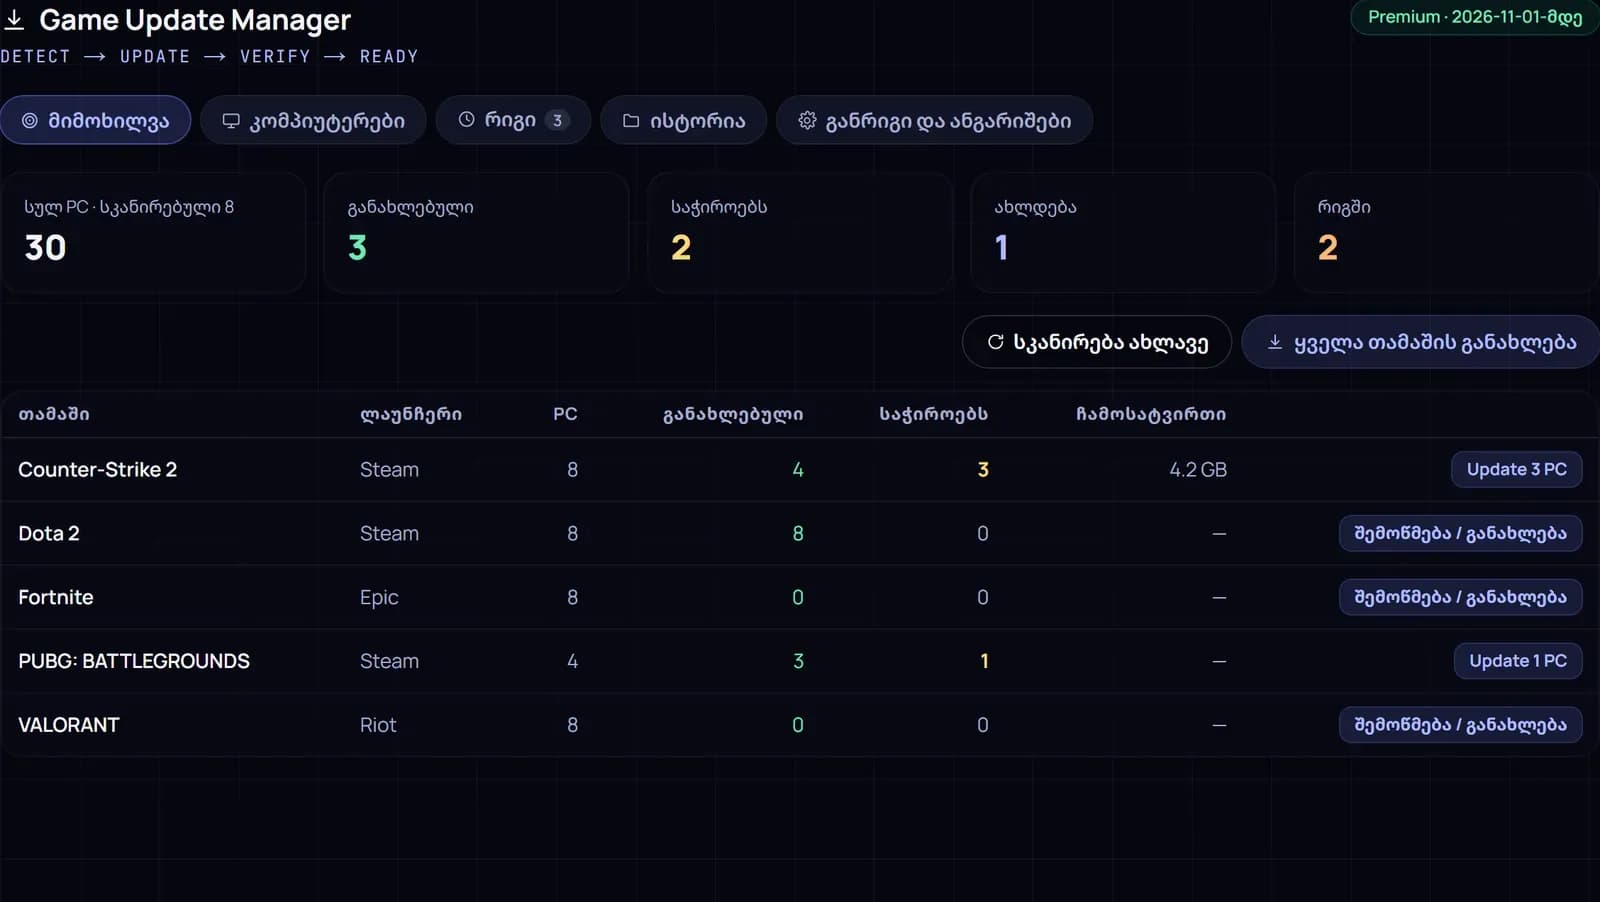Click the Premium 2026-11-01 badge
The width and height of the screenshot is (1600, 902).
[1475, 17]
